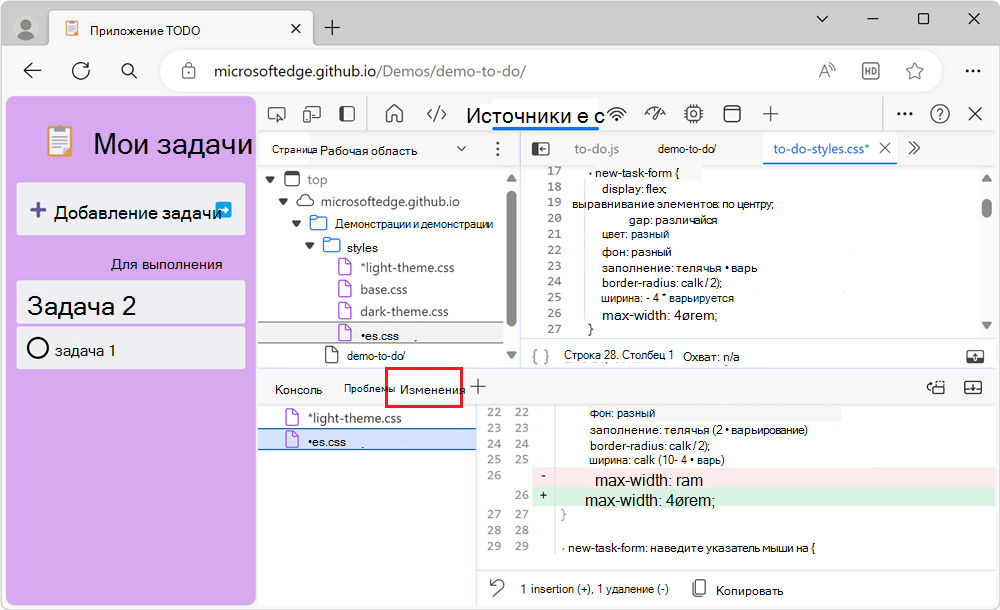Show more editor tabs with double chevron
This screenshot has width=1000, height=610.
pos(915,148)
